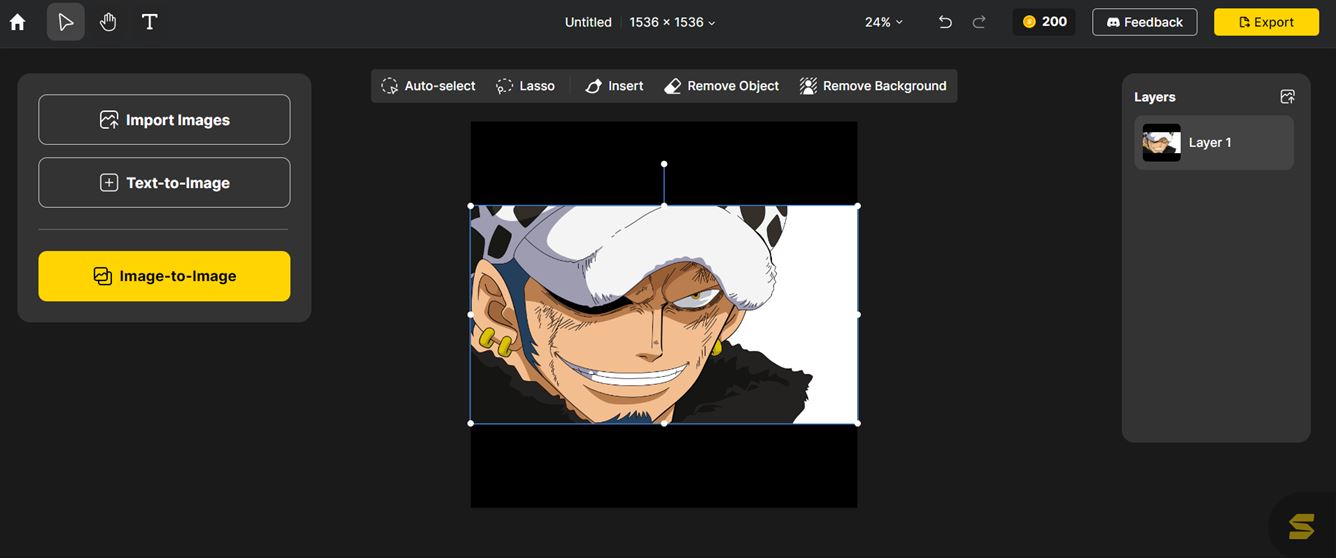Apply Remove Background
Viewport: 1336px width, 558px height.
pos(873,86)
